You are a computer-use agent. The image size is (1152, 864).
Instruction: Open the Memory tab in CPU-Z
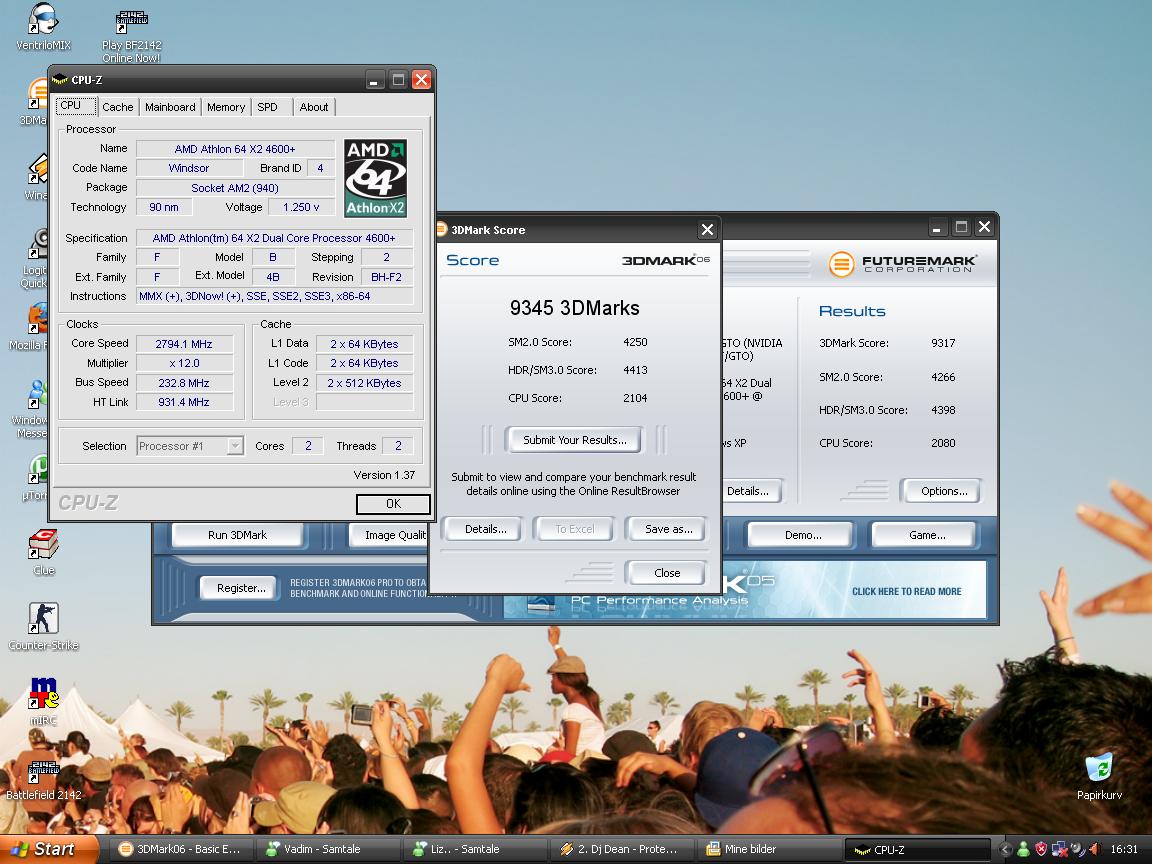tap(226, 107)
